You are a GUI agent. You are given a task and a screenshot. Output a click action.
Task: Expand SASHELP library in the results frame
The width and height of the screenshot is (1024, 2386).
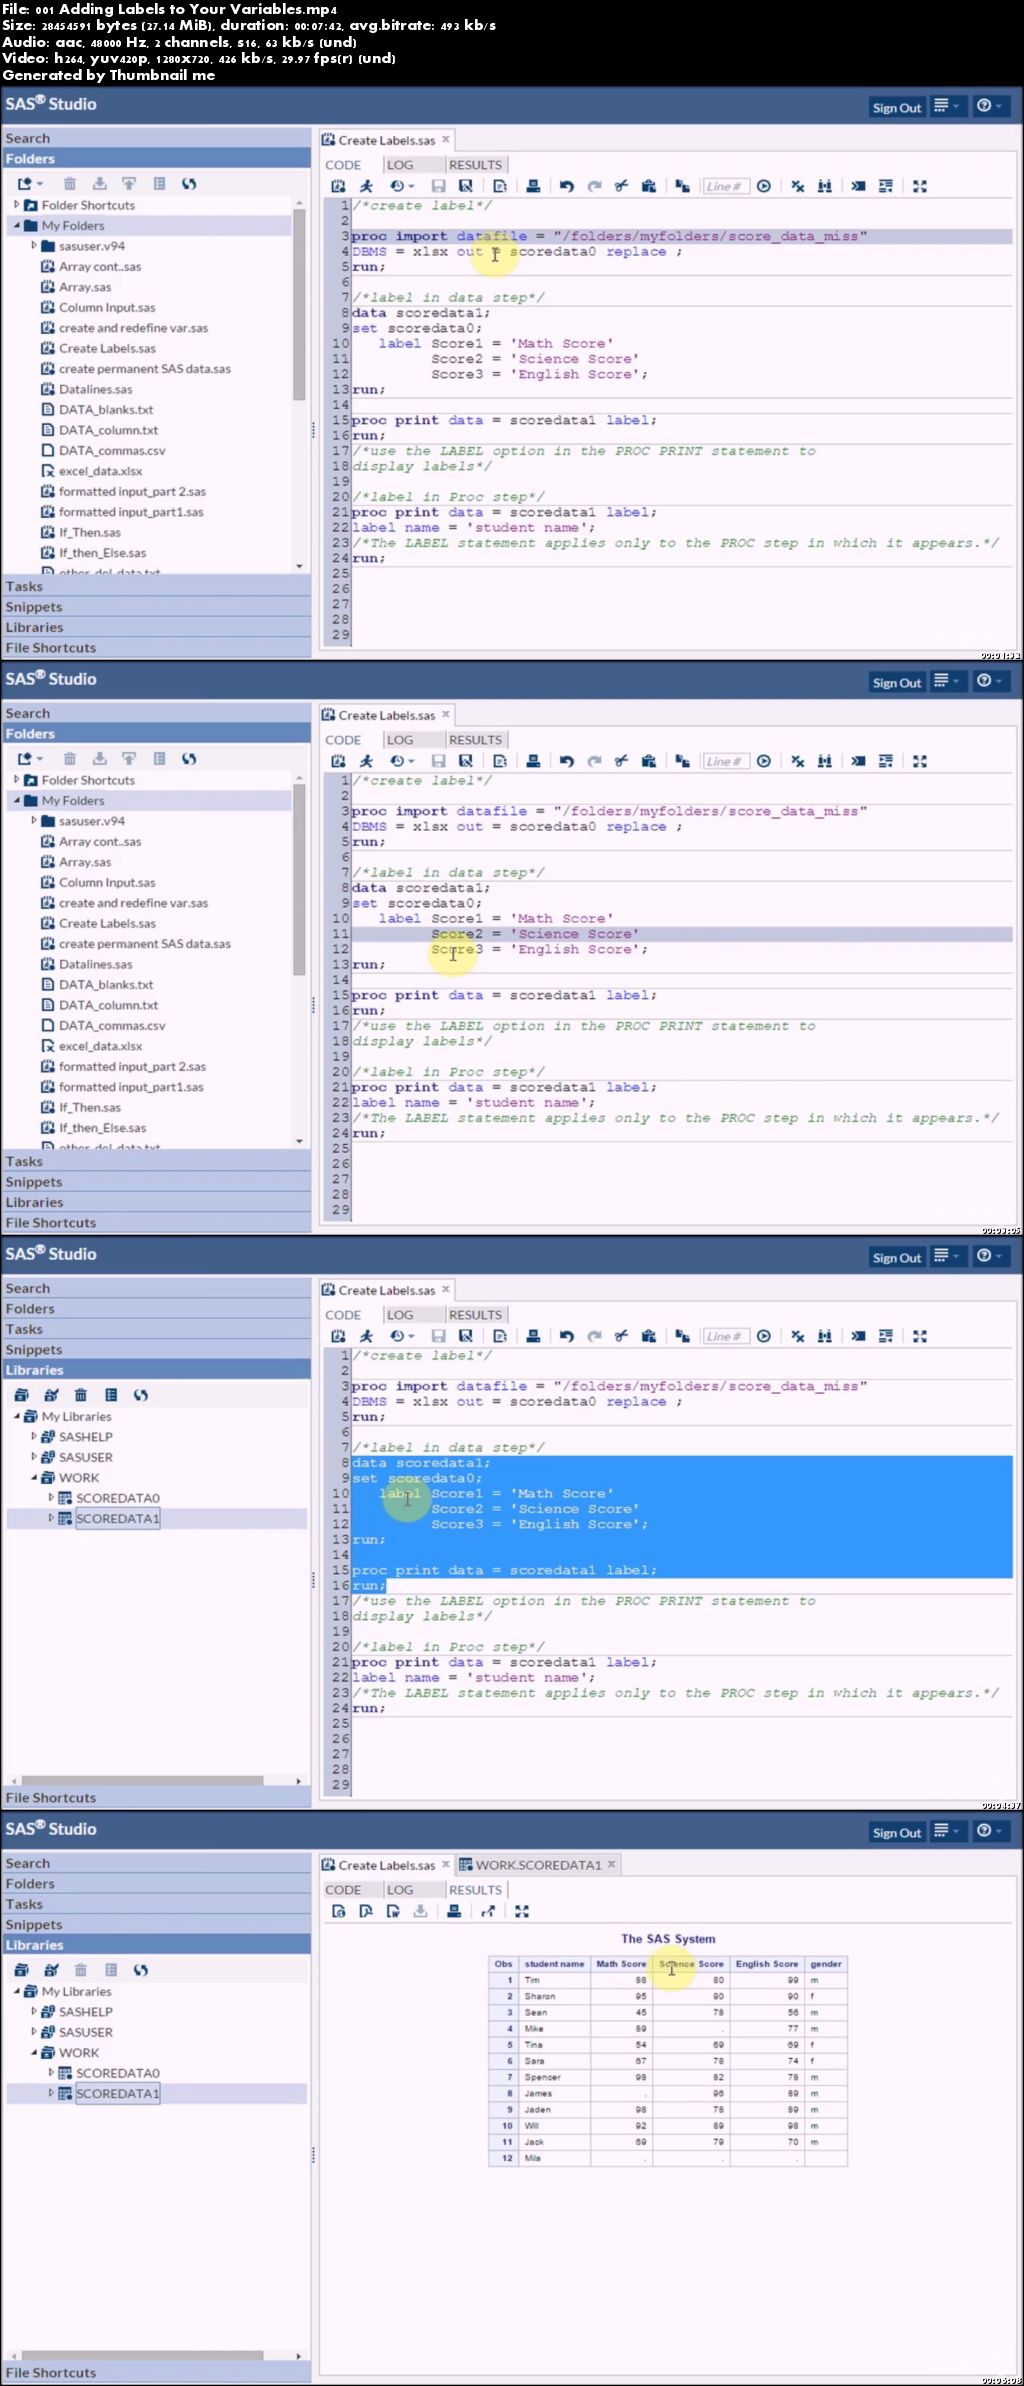(x=34, y=2011)
